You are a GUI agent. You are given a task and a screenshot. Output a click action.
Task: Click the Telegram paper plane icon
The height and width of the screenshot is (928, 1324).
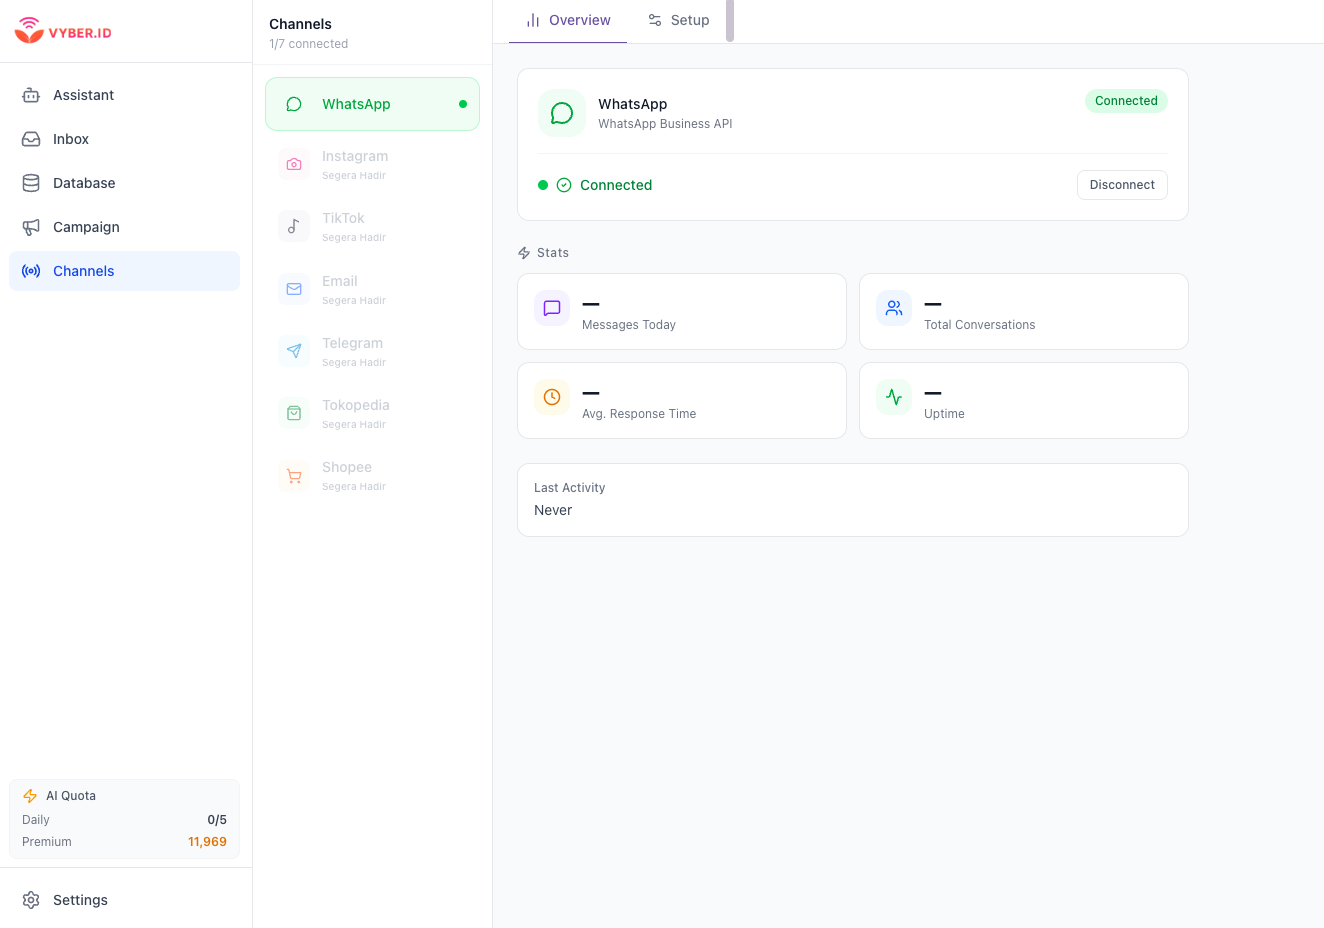click(x=294, y=351)
